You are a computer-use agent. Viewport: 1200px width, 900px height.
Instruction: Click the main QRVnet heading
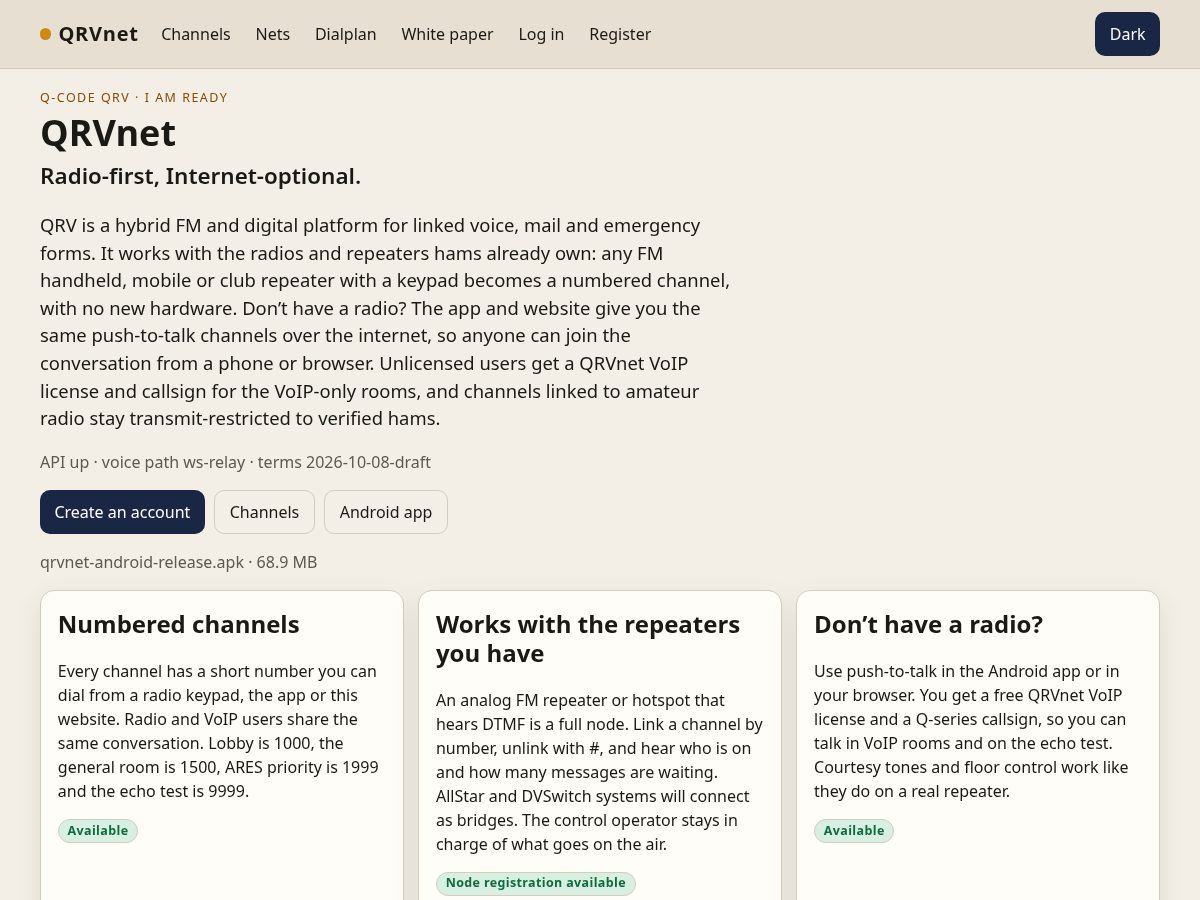[108, 133]
